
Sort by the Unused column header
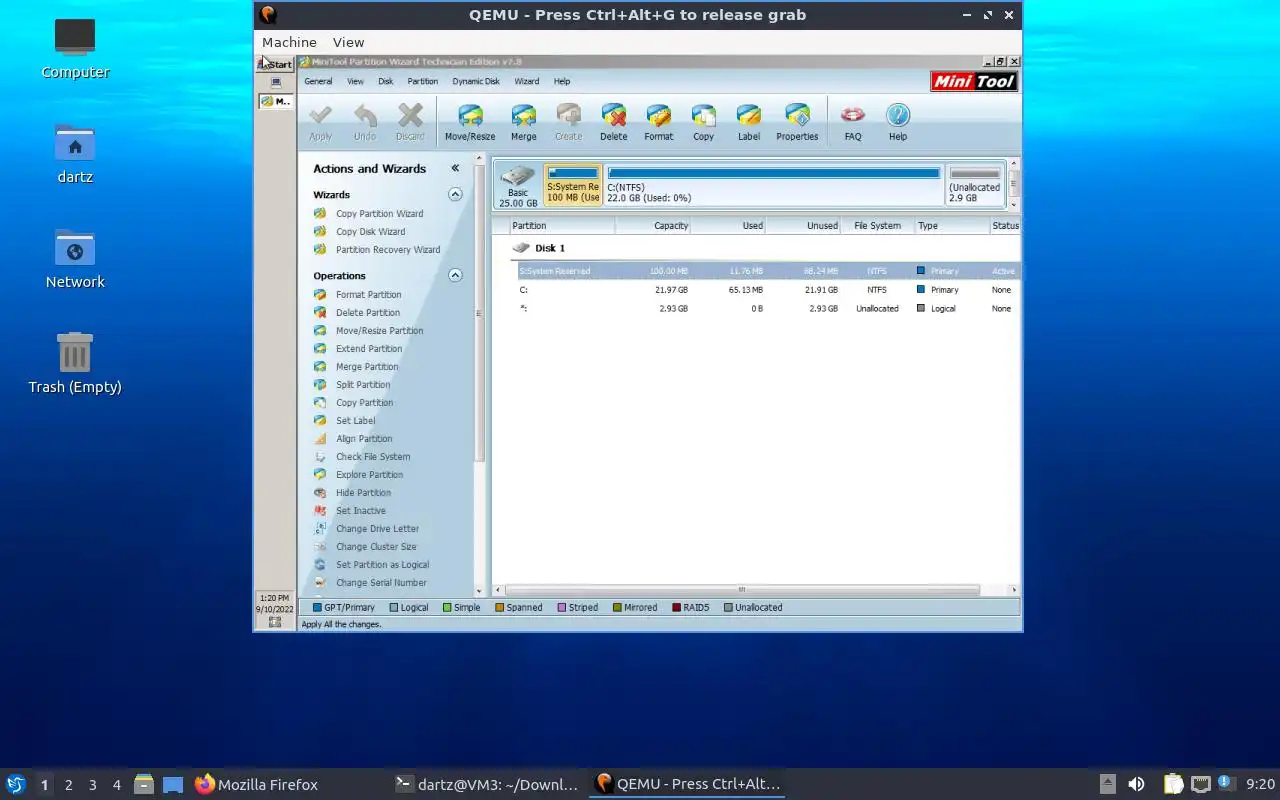click(804, 226)
